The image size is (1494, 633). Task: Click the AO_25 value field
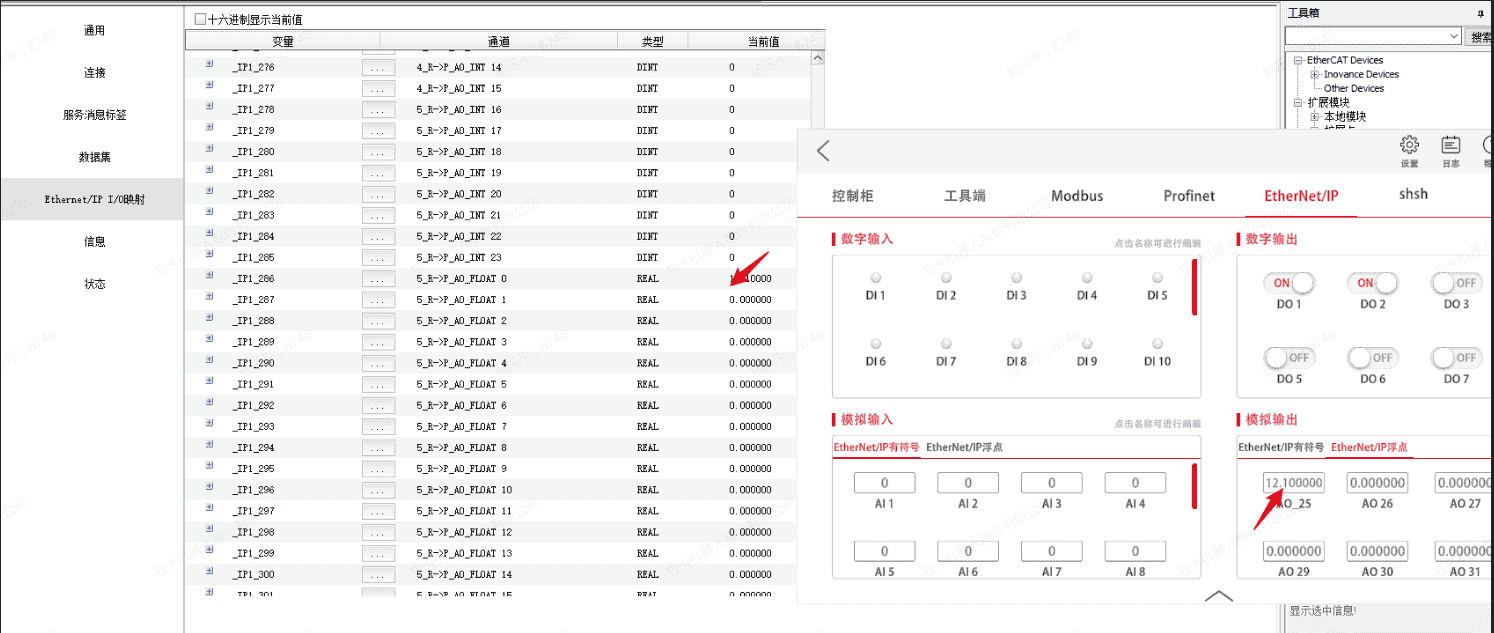pyautogui.click(x=1293, y=483)
